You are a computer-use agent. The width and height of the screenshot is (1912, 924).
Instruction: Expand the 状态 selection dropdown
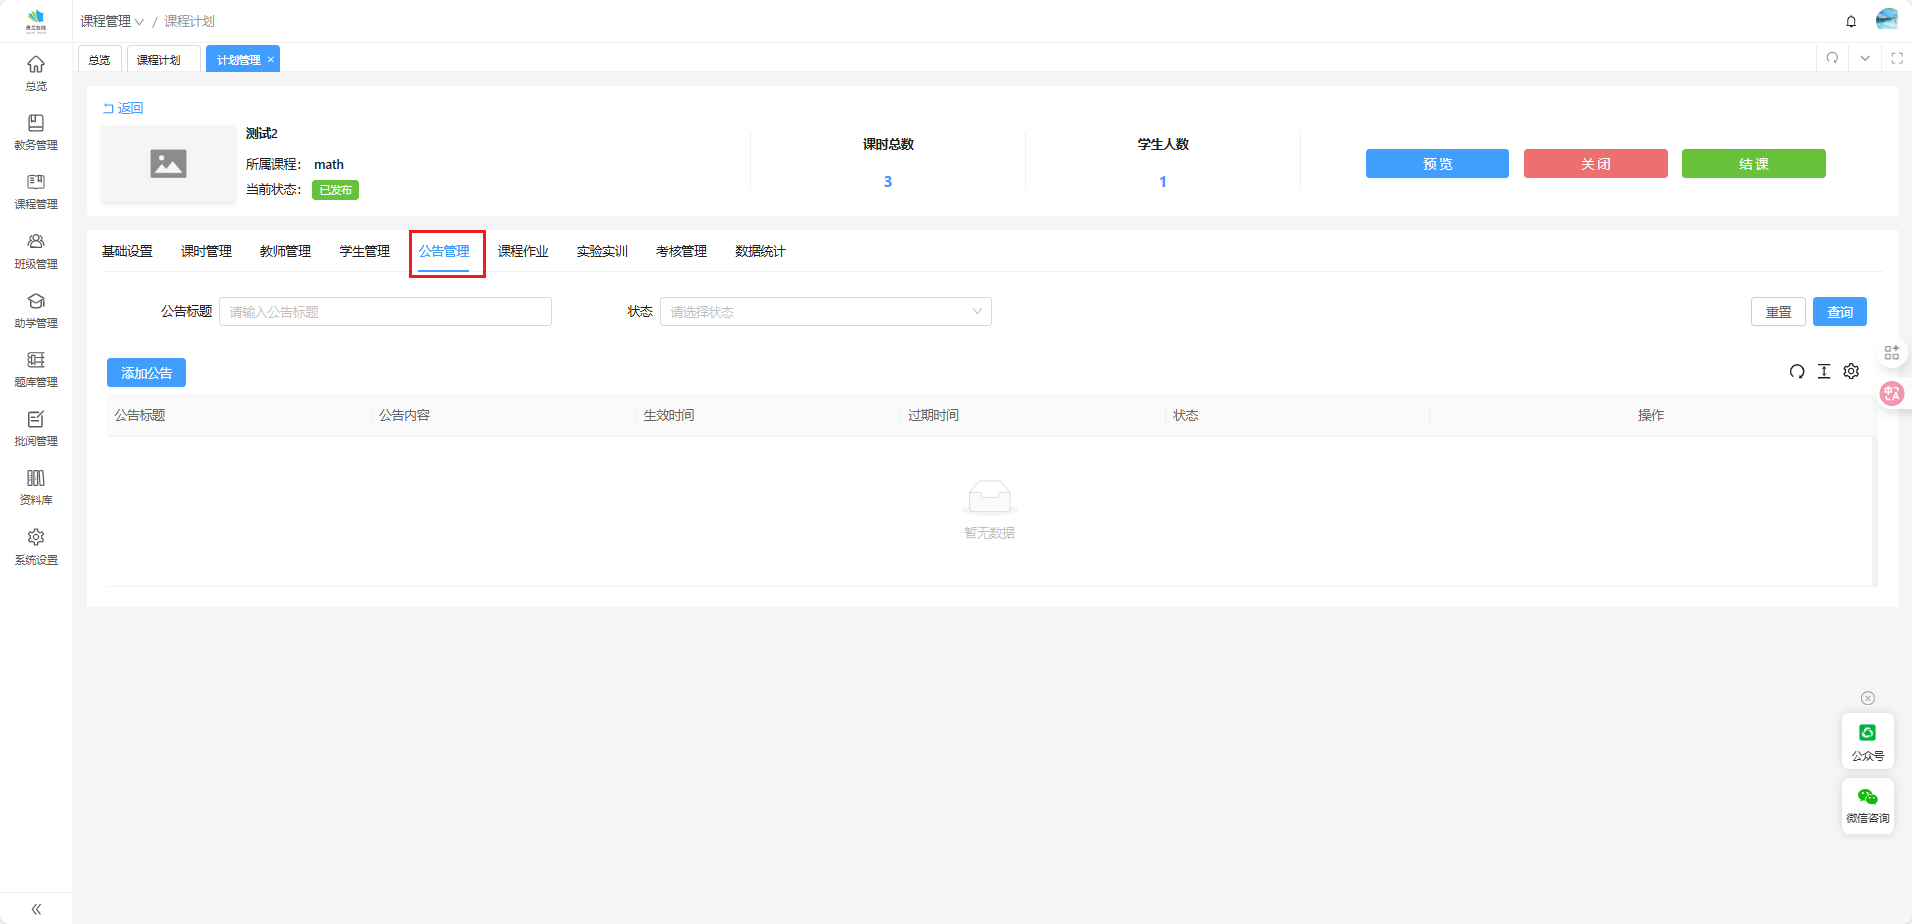click(825, 312)
